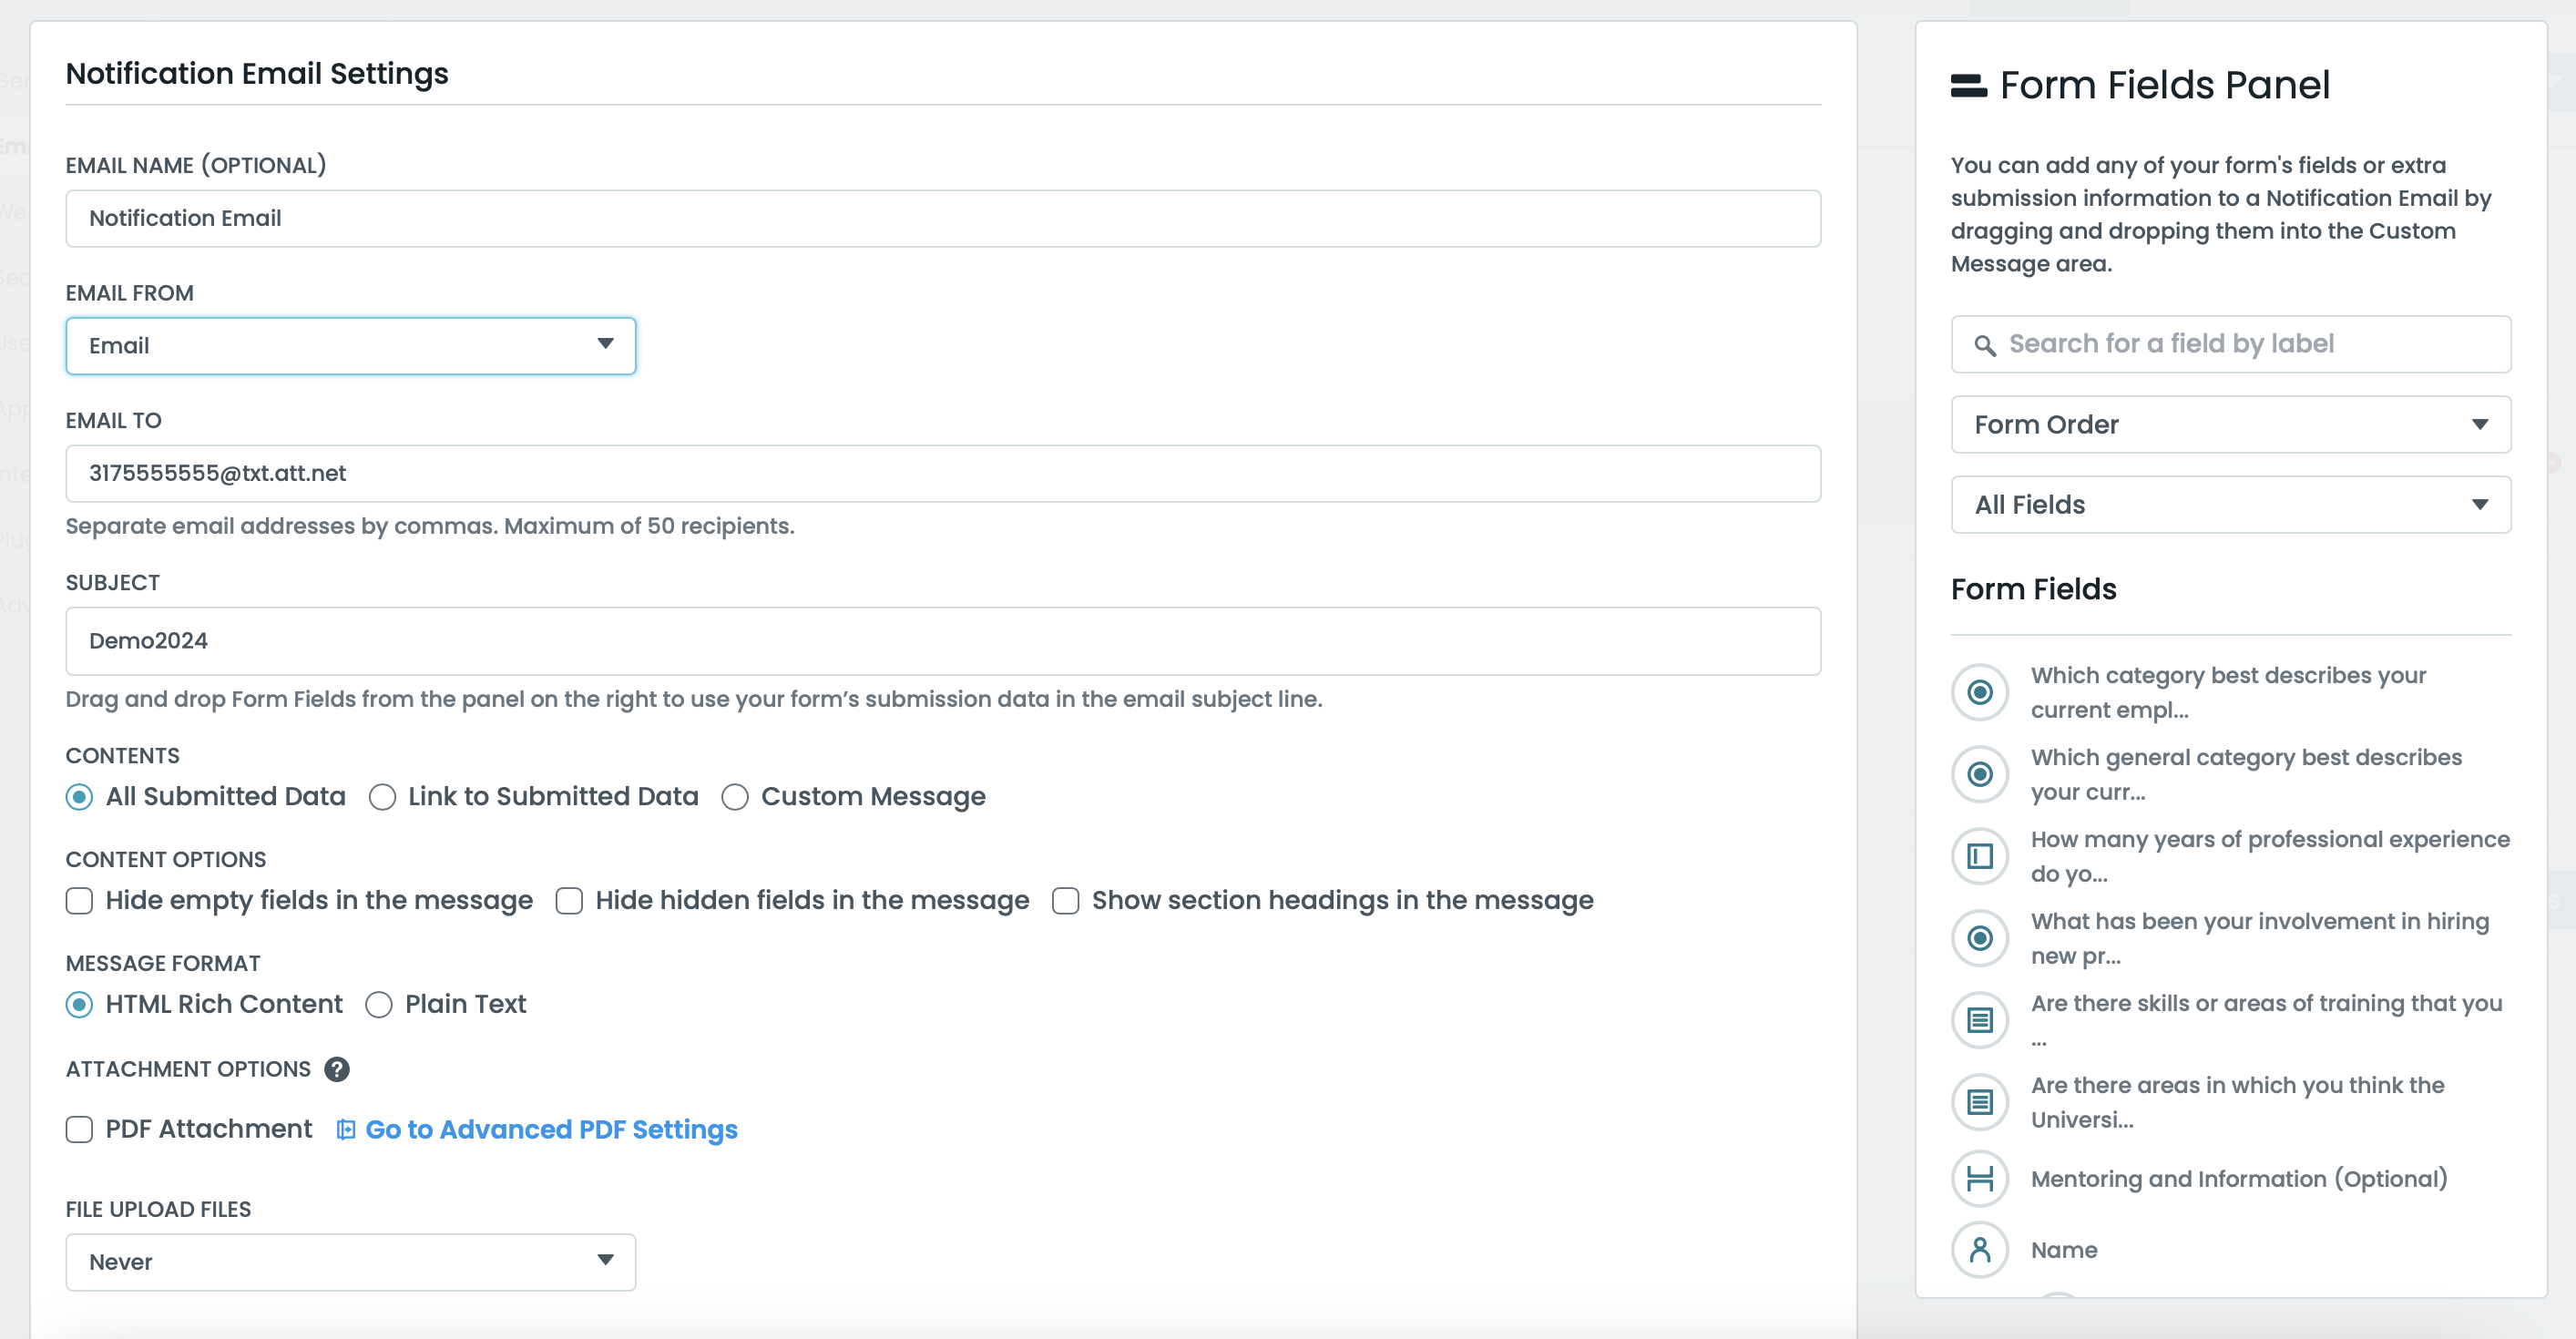Click the icon for 'How many years of professional experience'
The width and height of the screenshot is (2576, 1339).
tap(1979, 856)
